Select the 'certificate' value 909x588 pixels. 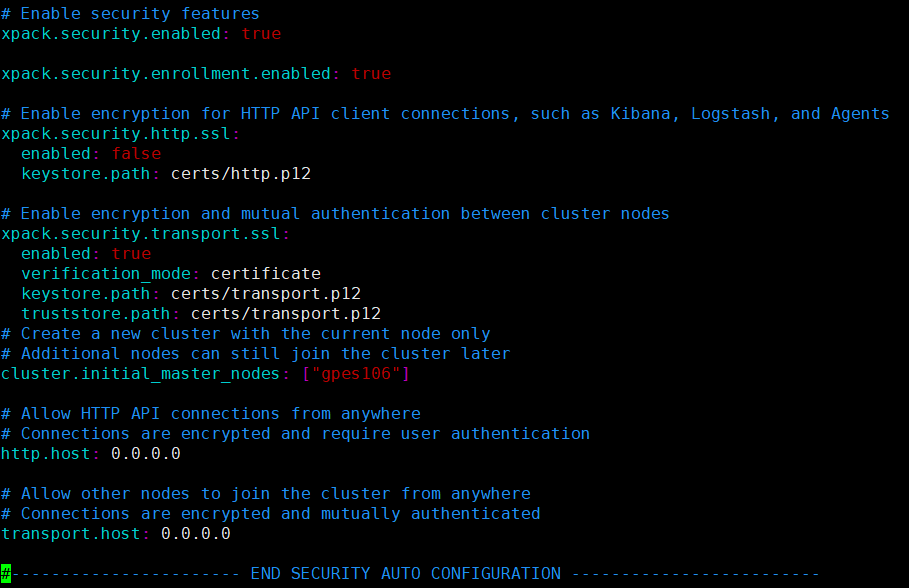tap(266, 274)
